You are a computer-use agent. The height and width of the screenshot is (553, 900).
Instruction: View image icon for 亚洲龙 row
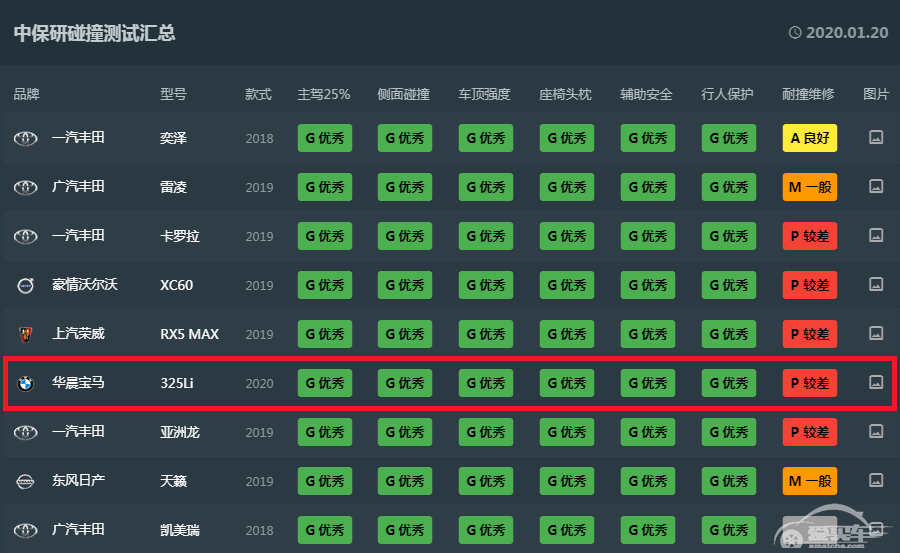click(x=876, y=431)
